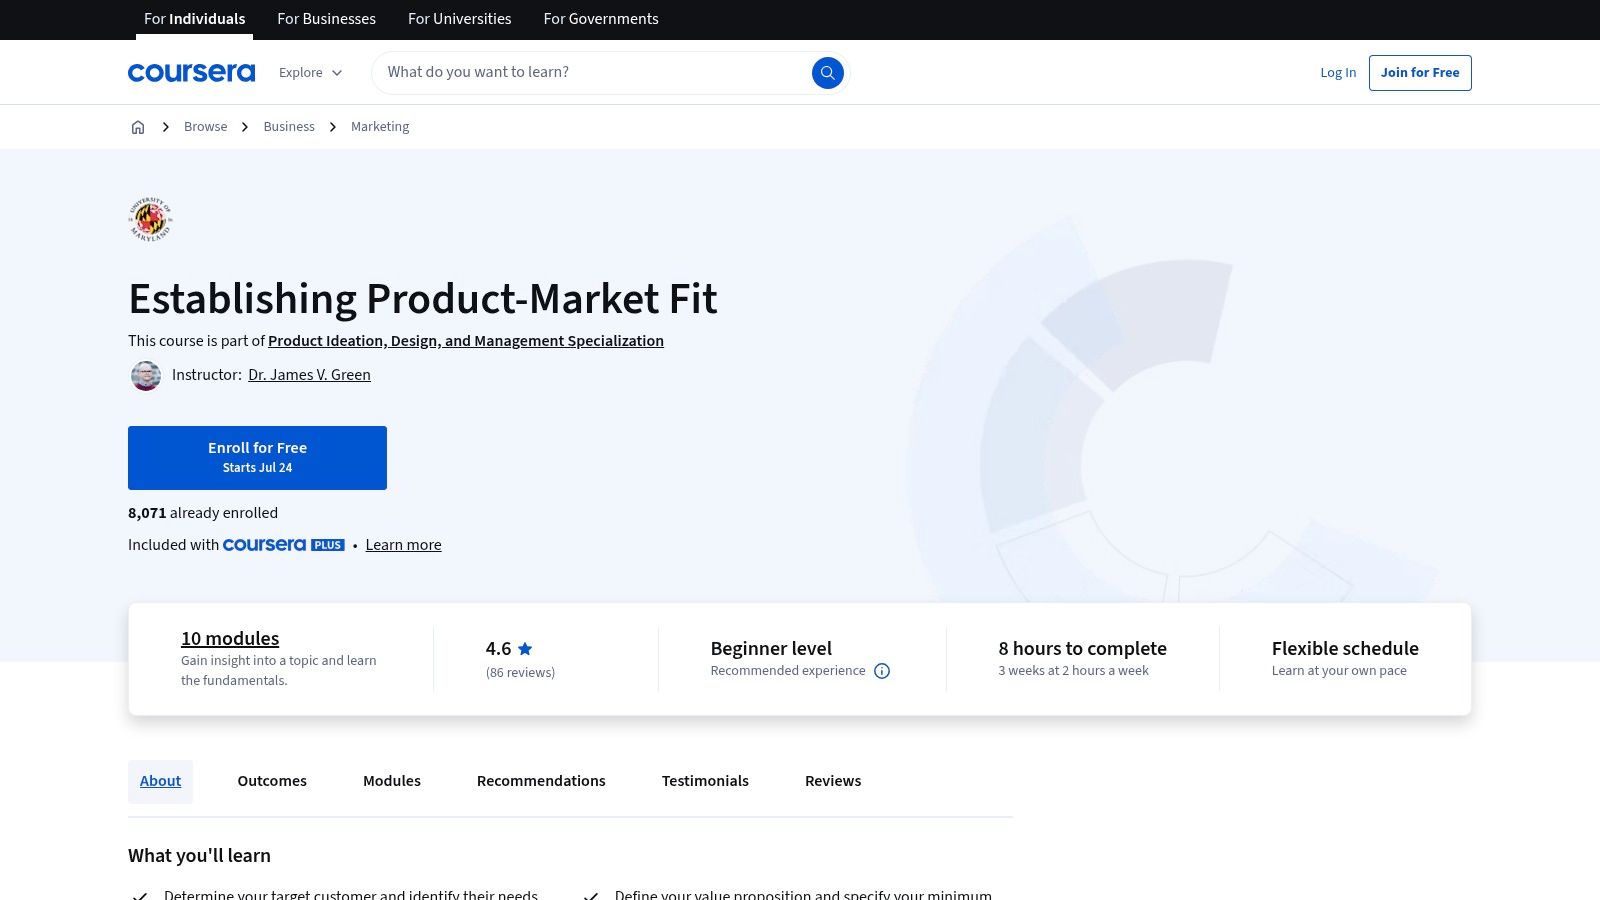Switch to the For Individuals tab

pos(194,19)
